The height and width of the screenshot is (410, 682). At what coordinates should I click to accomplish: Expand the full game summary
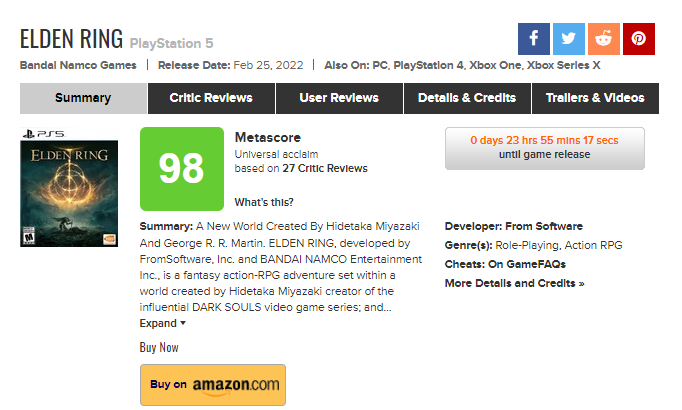162,324
